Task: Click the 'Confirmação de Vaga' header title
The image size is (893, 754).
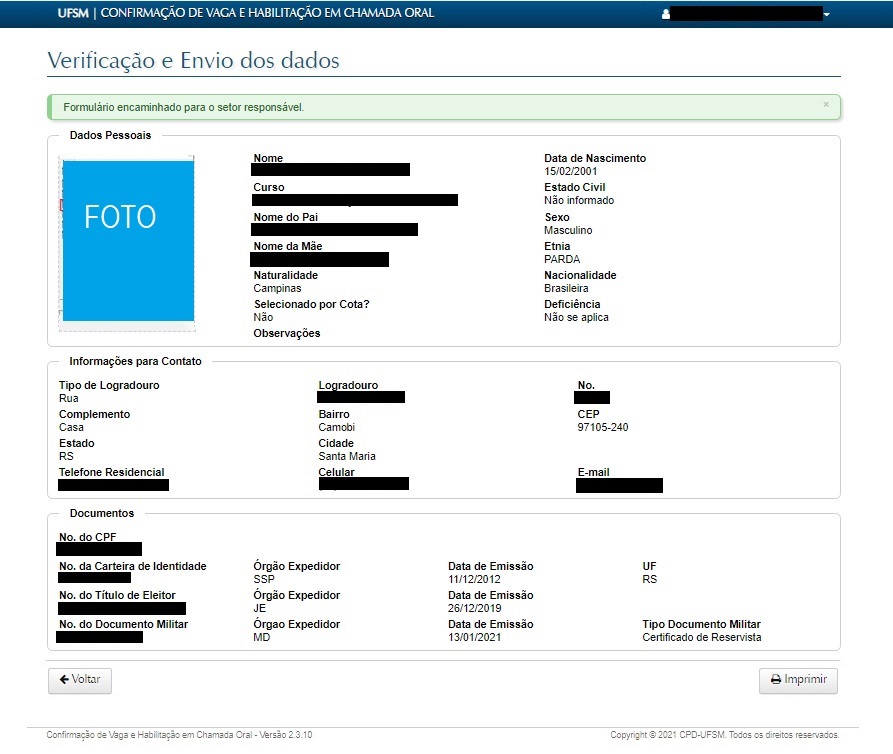Action: click(x=268, y=14)
